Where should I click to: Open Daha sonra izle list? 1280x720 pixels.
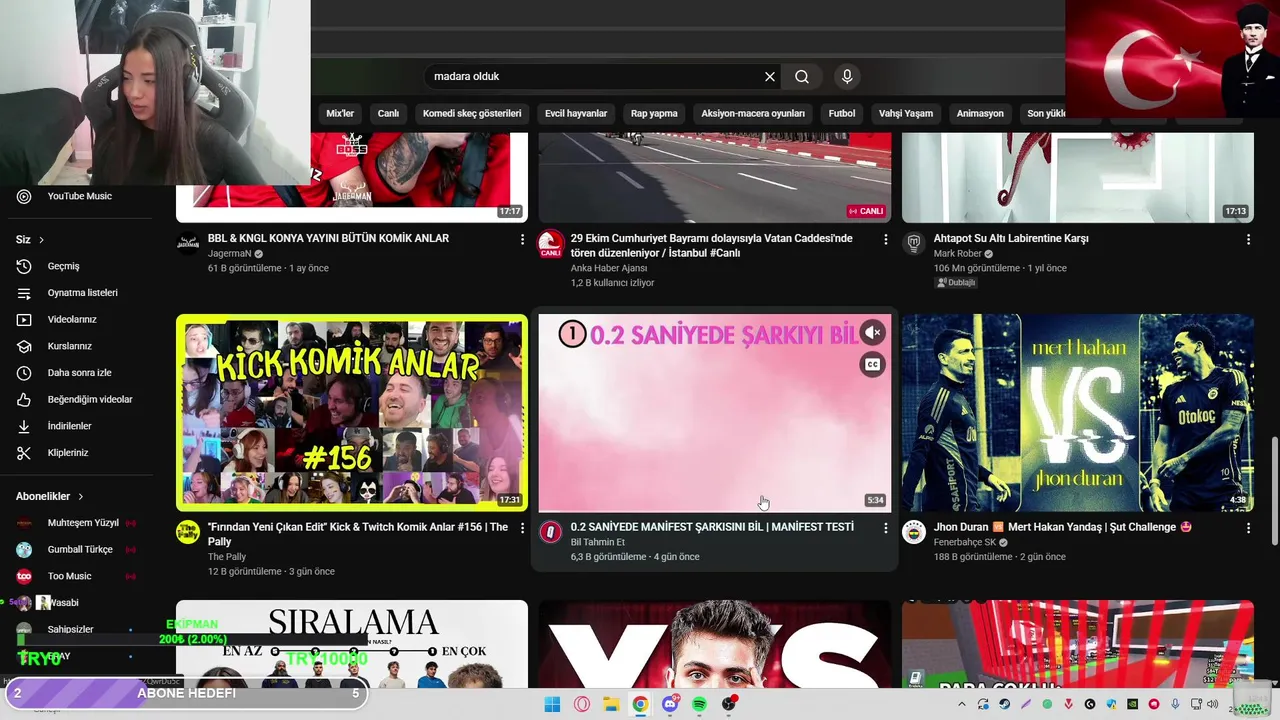click(x=80, y=373)
